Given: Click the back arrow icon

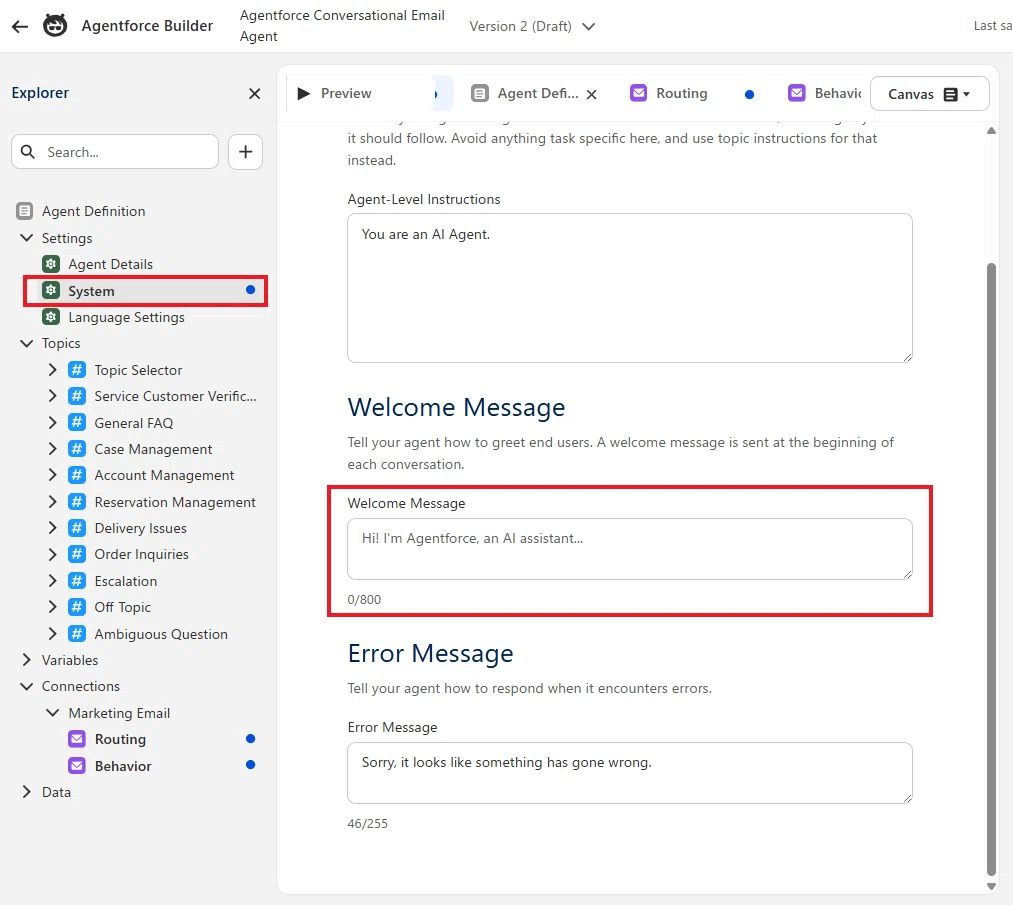Looking at the screenshot, I should 20,26.
